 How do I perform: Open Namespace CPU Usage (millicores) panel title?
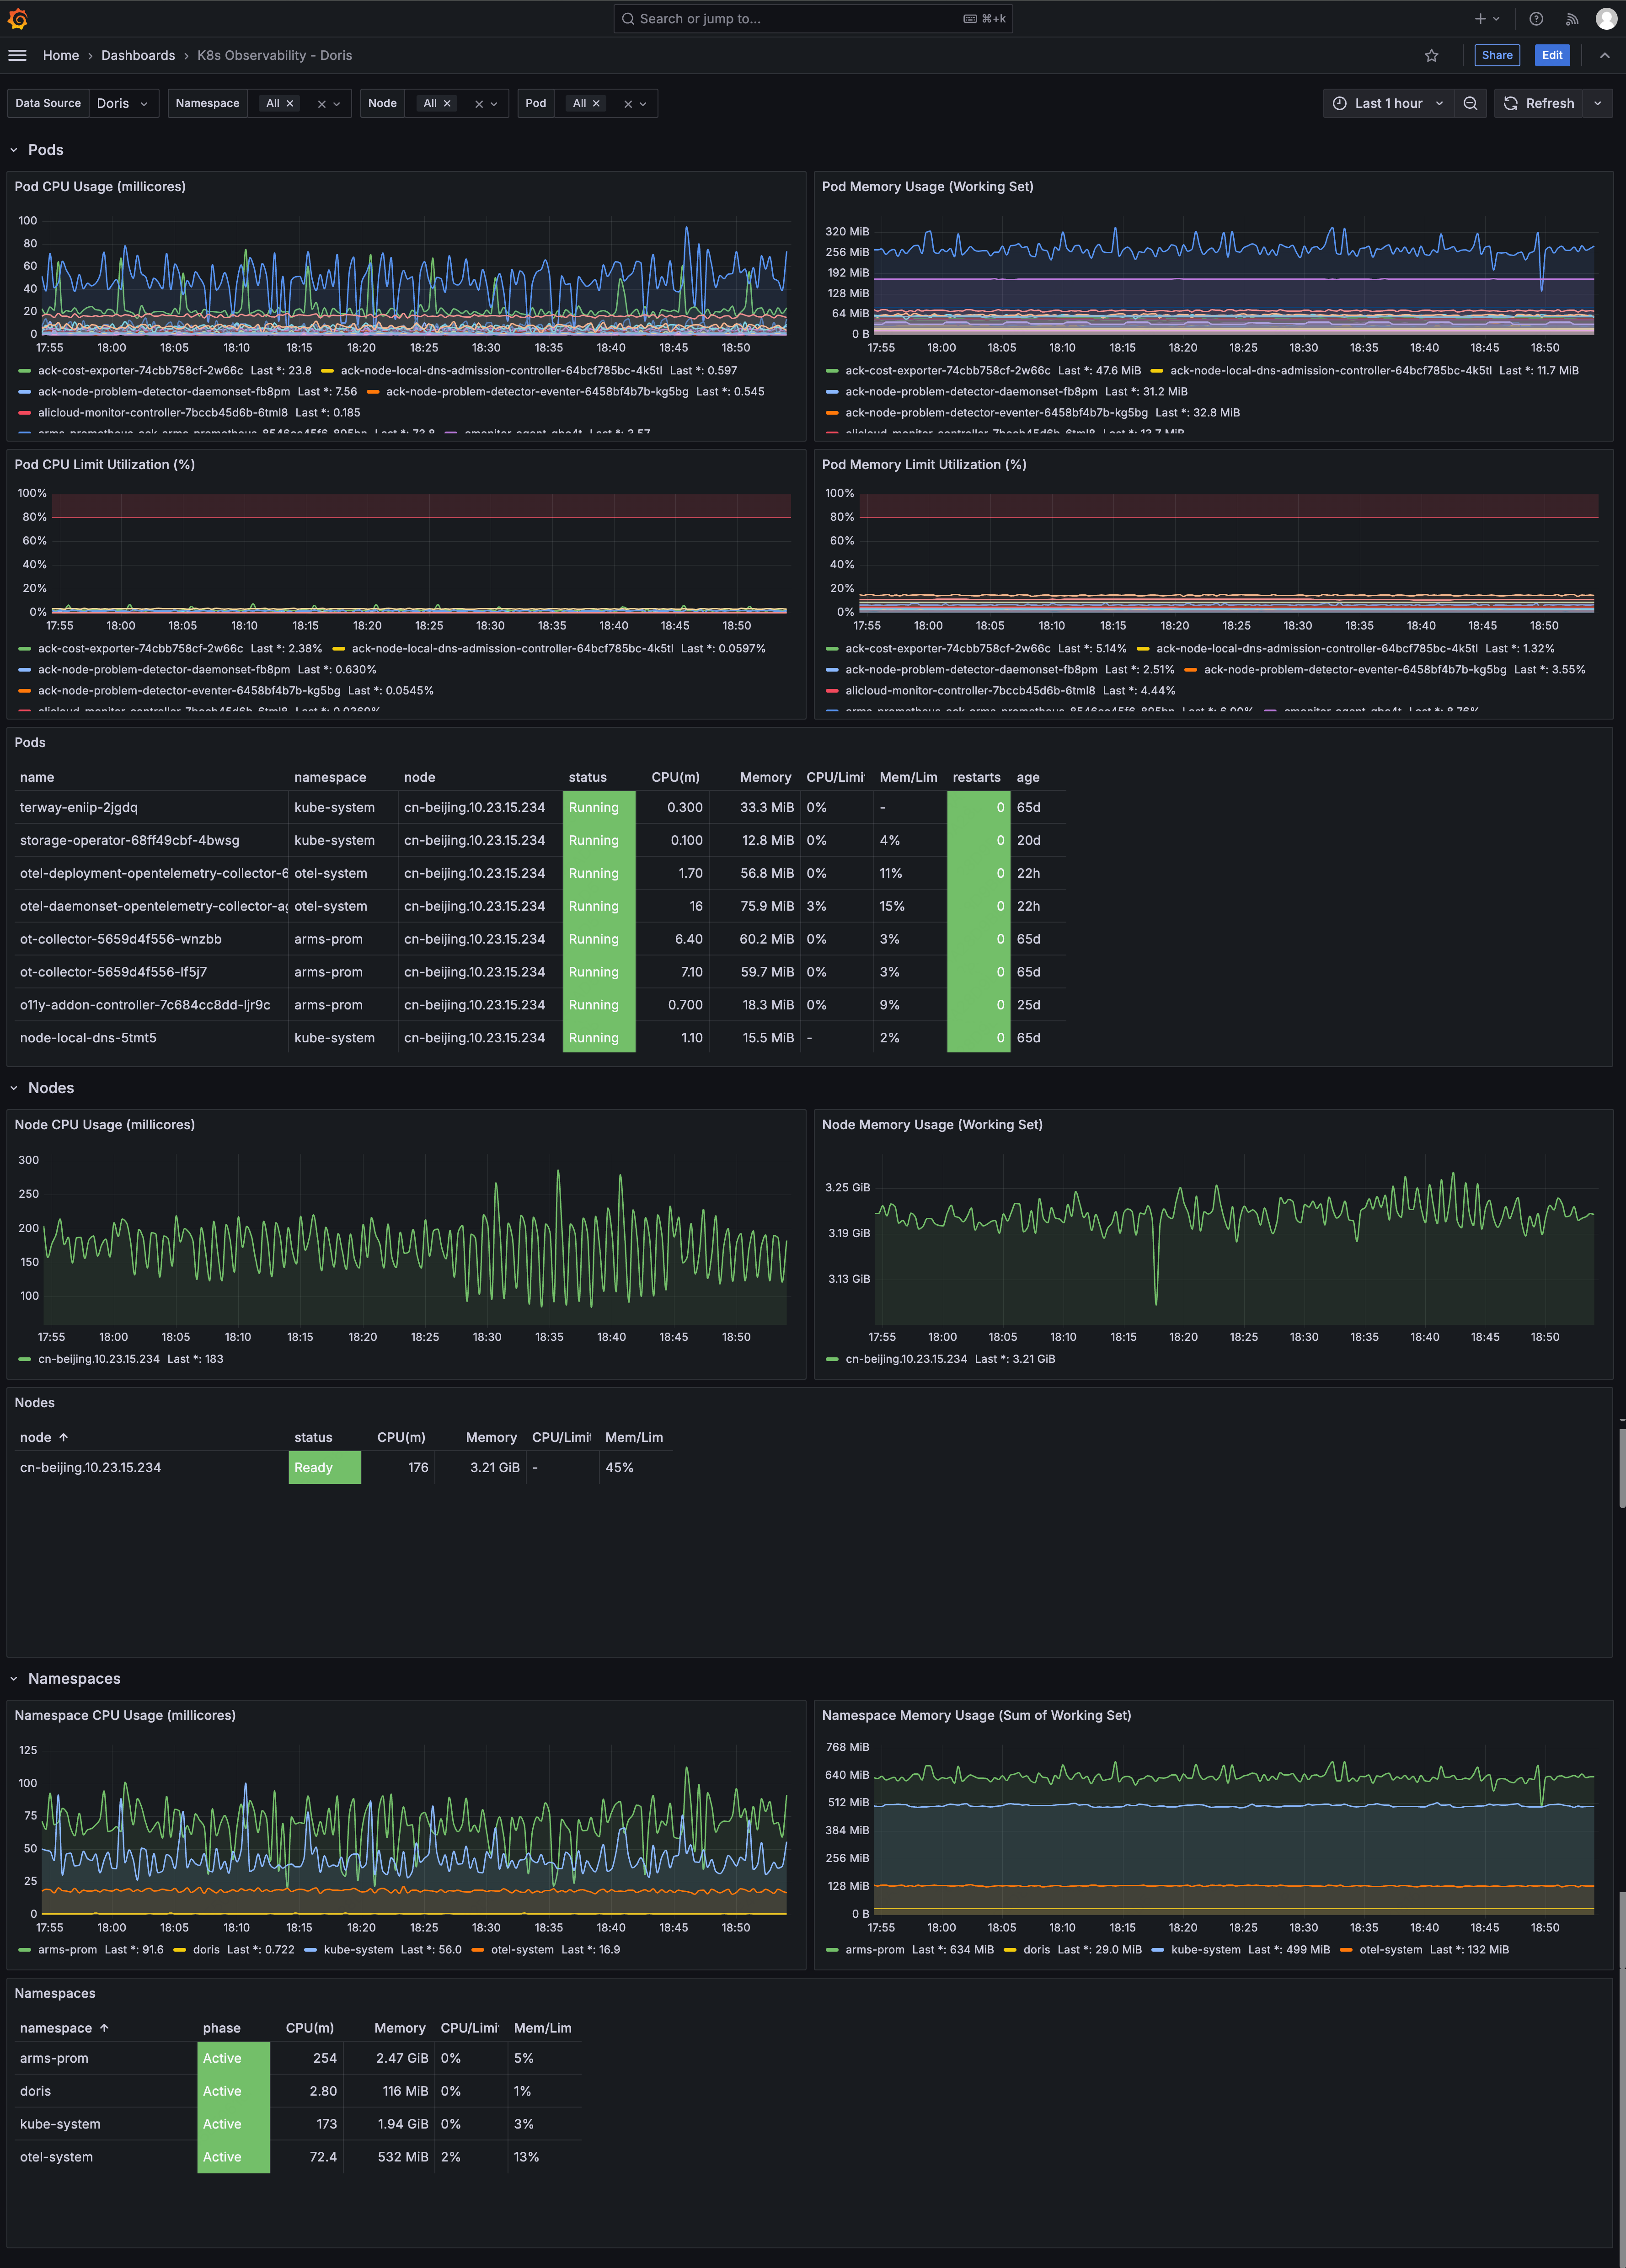pos(125,1716)
